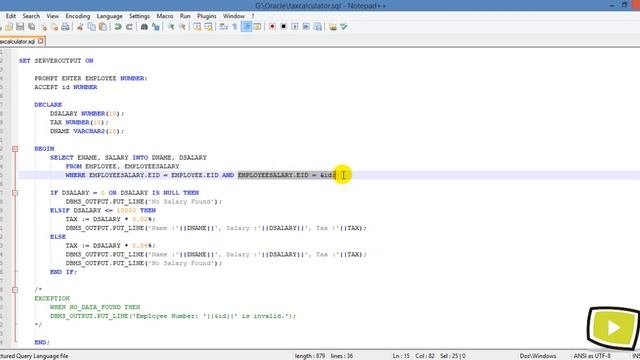Click the 'FROM EMPLOYEE, EMPLOYEESALARY' line
Viewport: 640px width, 360px height.
122,167
